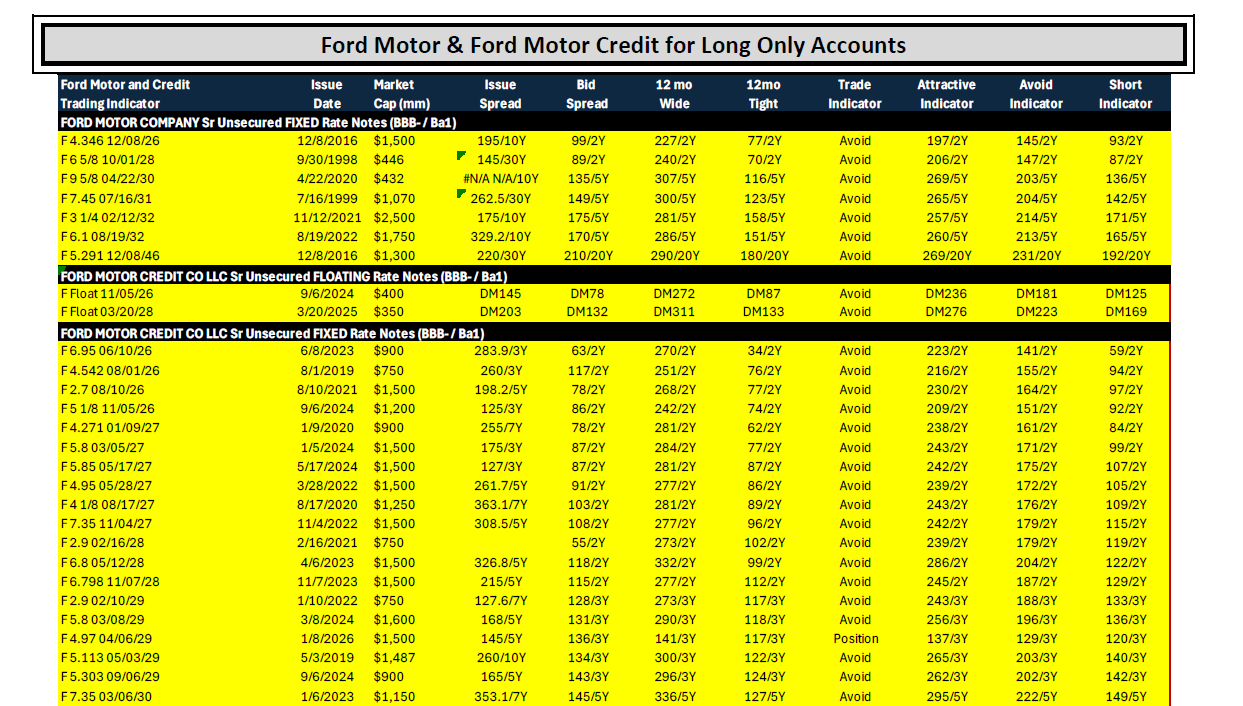
Task: Click the Position trade indicator cell
Action: (x=855, y=638)
